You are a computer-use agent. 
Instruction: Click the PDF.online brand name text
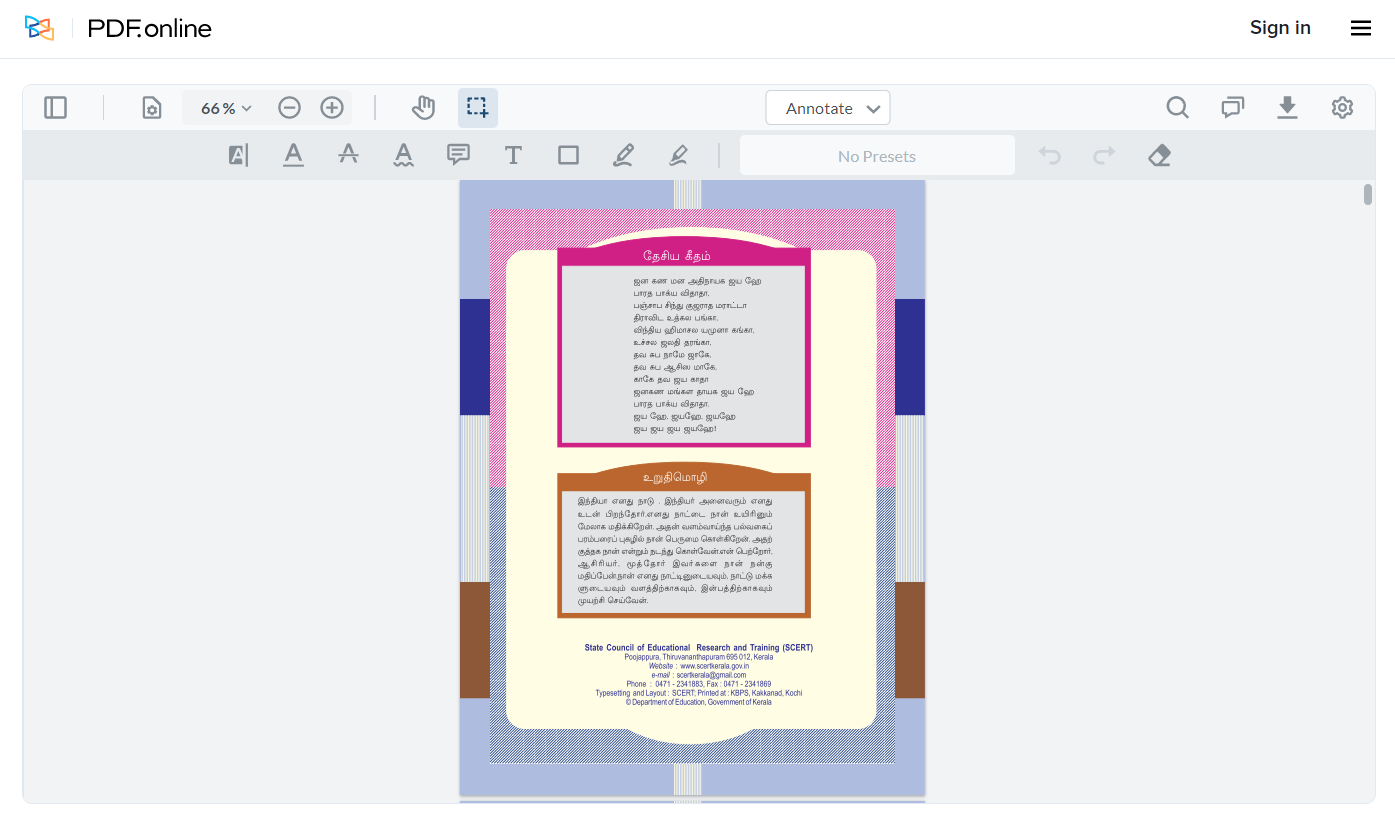point(150,29)
